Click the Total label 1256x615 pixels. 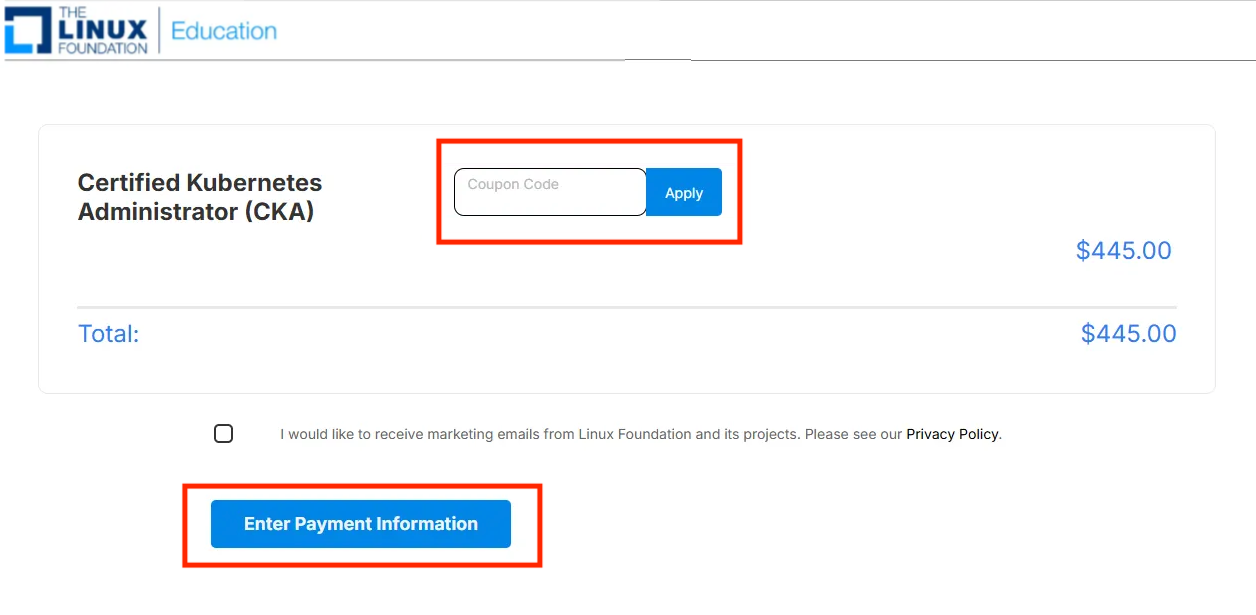pyautogui.click(x=109, y=334)
